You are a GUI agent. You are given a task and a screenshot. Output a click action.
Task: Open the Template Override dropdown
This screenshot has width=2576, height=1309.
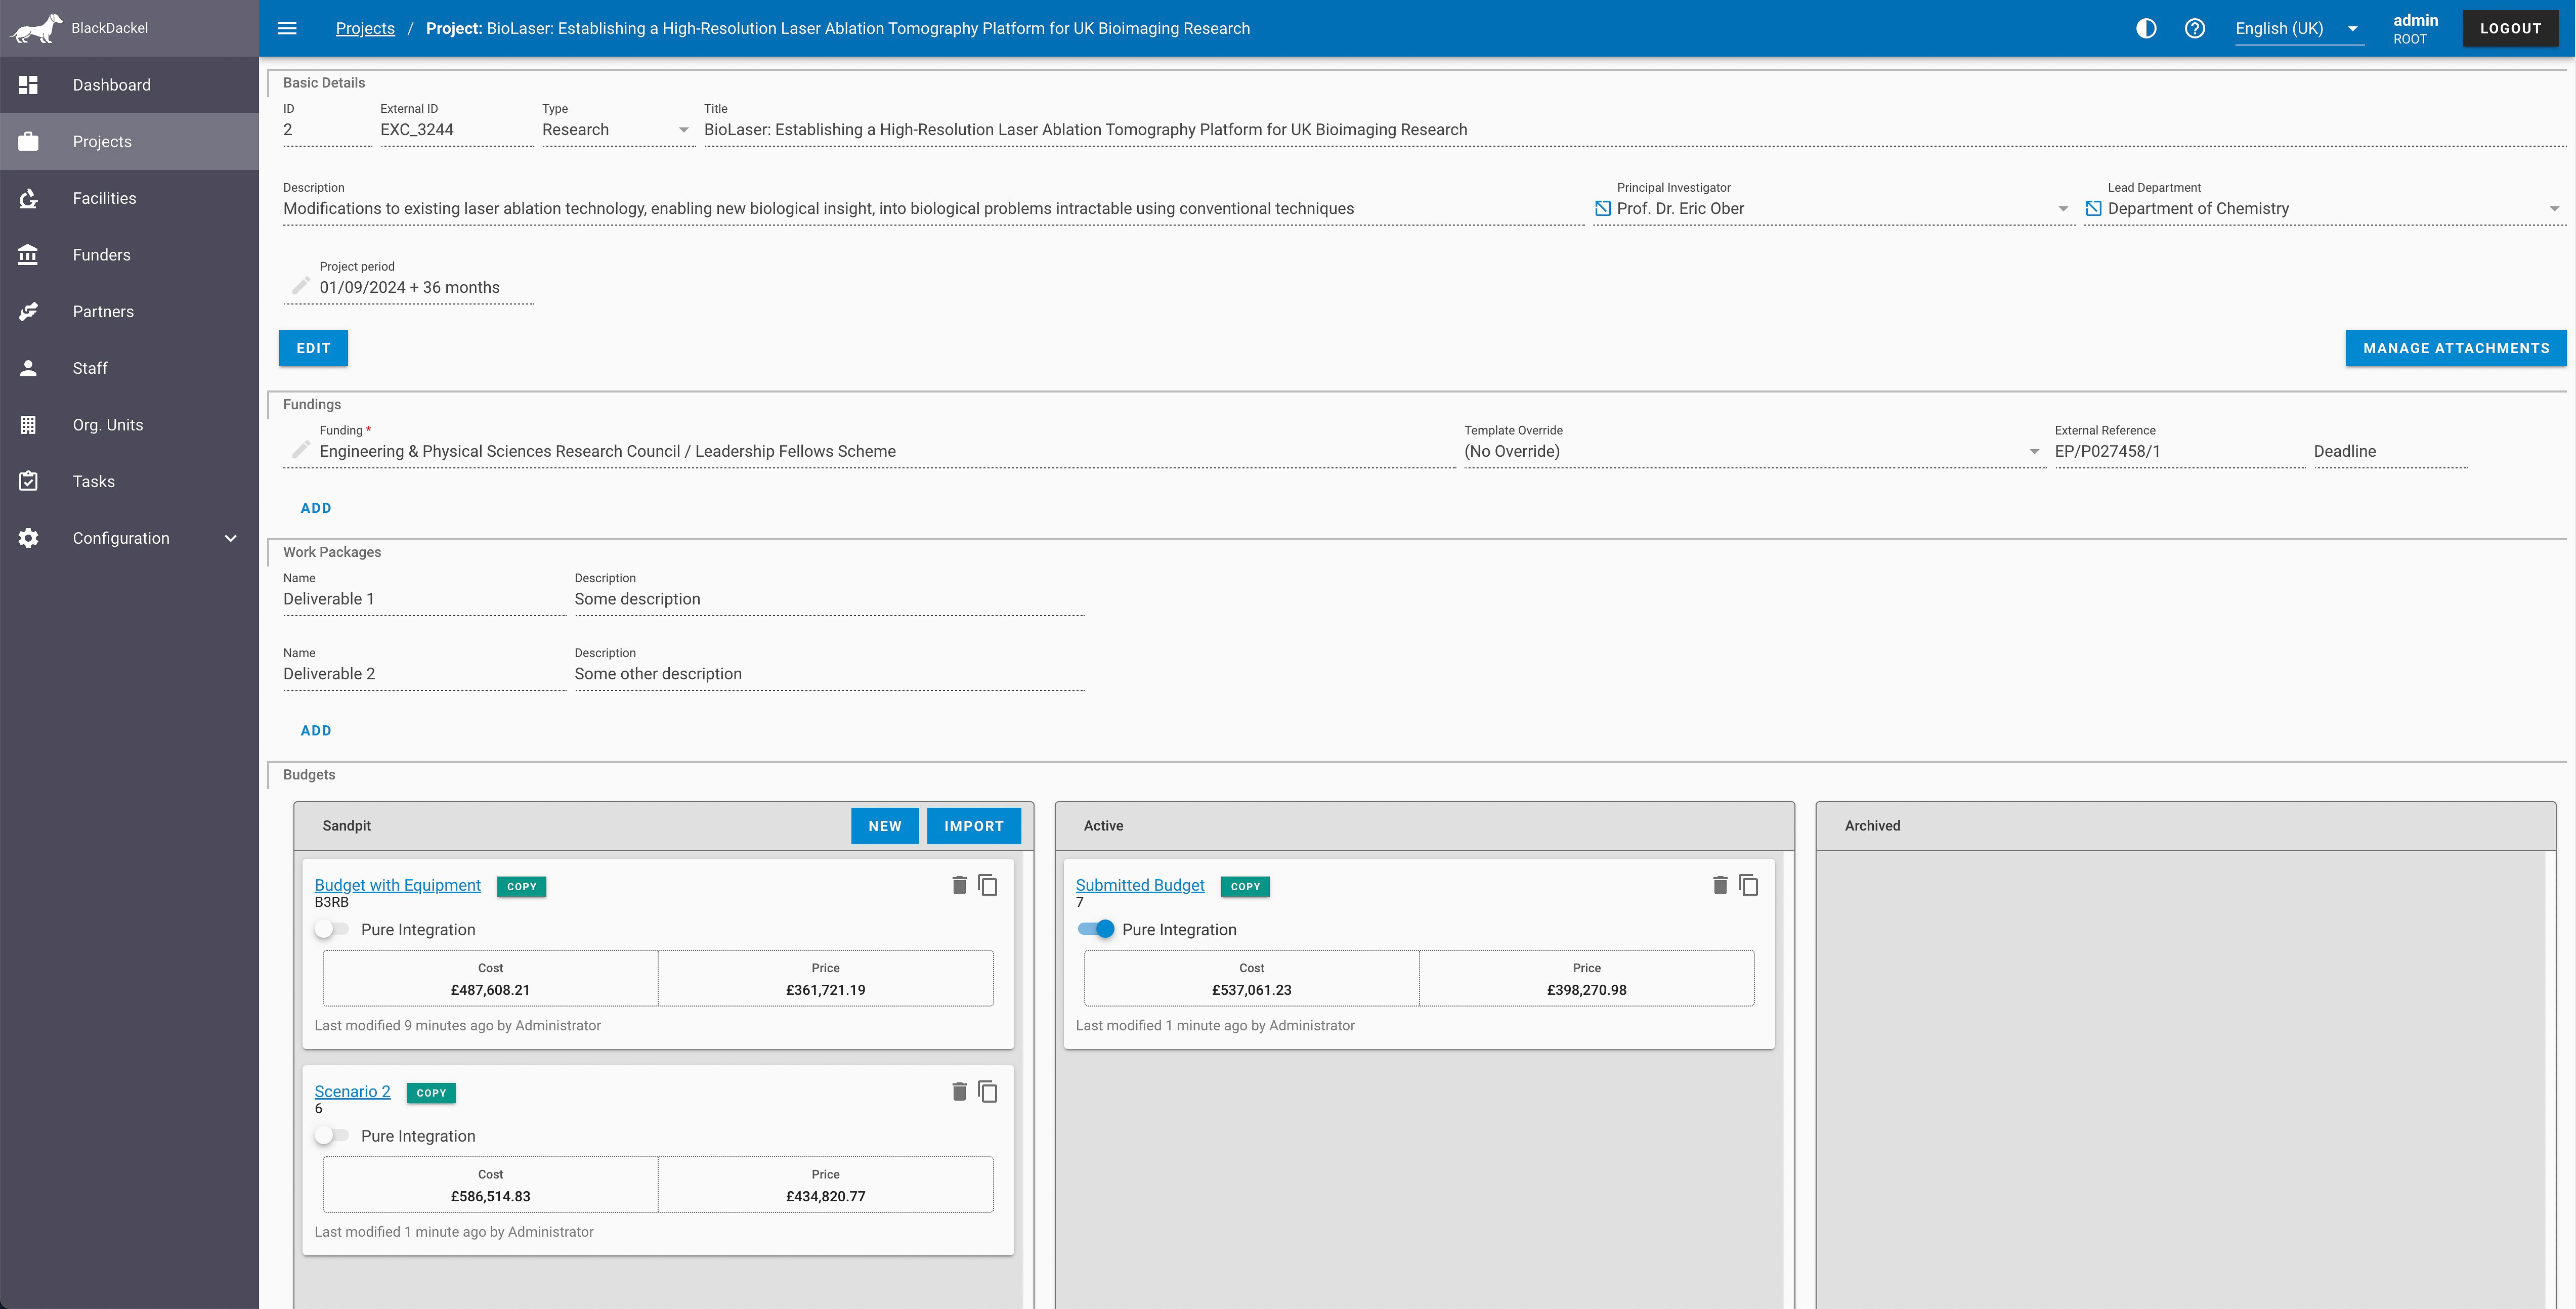pos(1754,451)
